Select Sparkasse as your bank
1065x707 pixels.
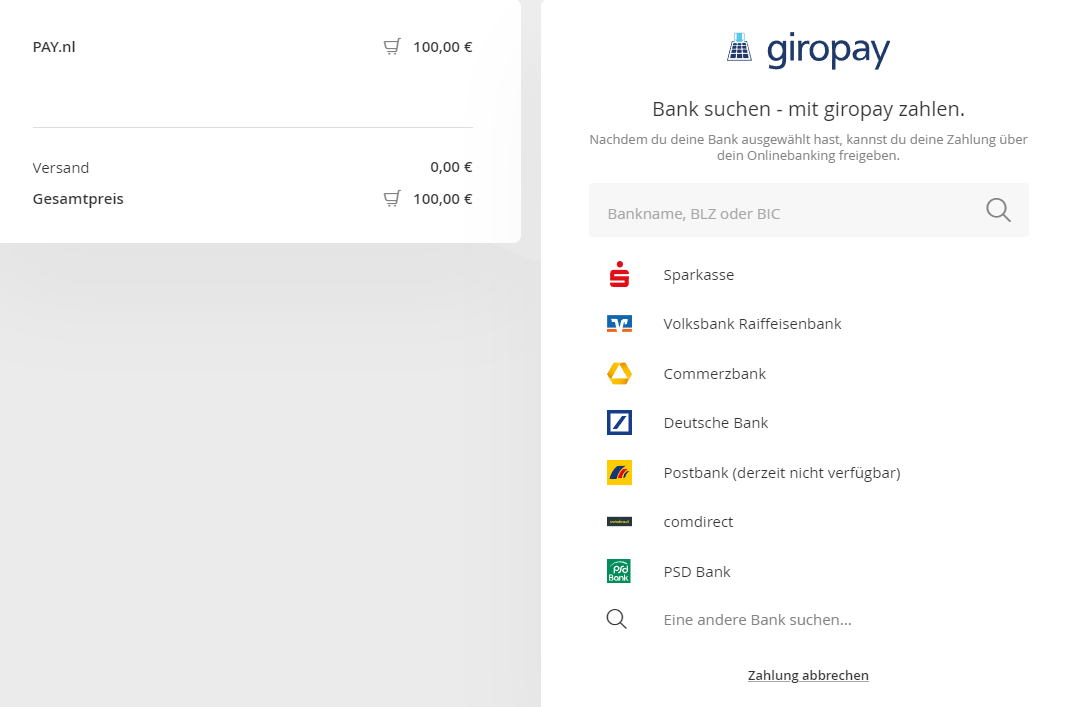(699, 275)
